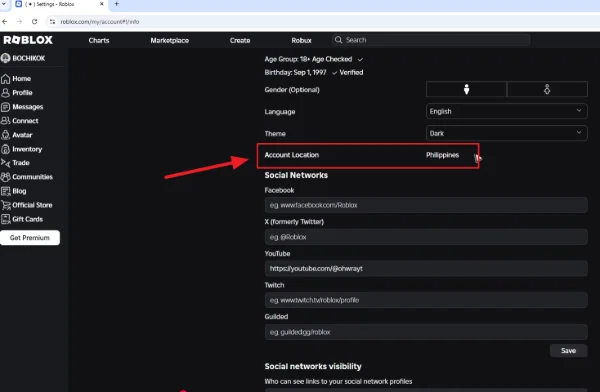Open the Charts menu
Screen dimensions: 600x392
[99, 40]
